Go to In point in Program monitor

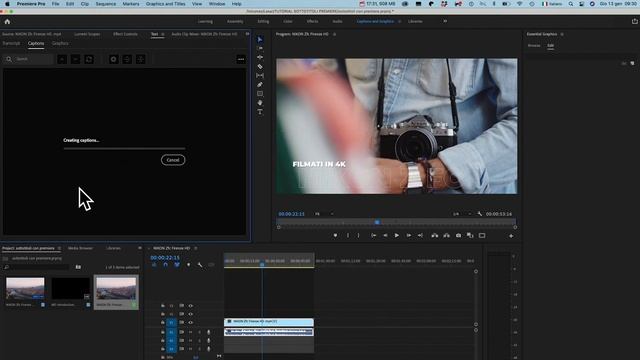373,236
